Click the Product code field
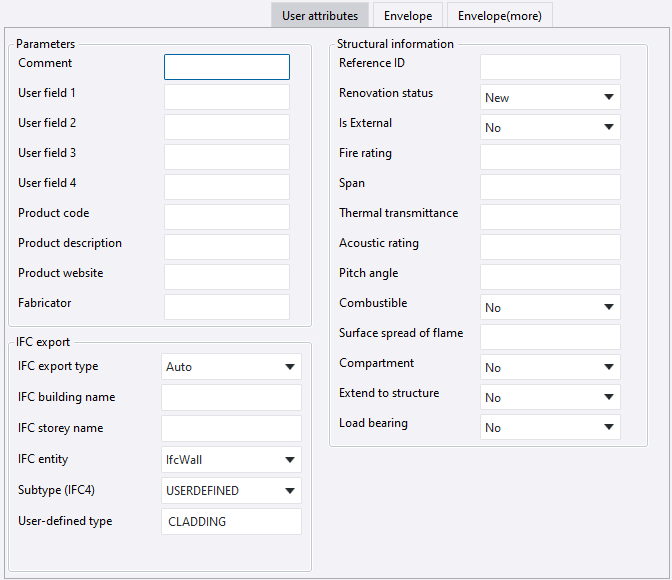Screen dimensions: 672x580 227,217
